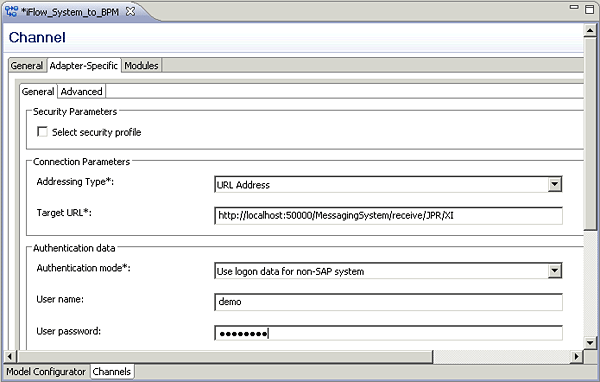Click the vertical scrollbar down arrow

[x=590, y=343]
